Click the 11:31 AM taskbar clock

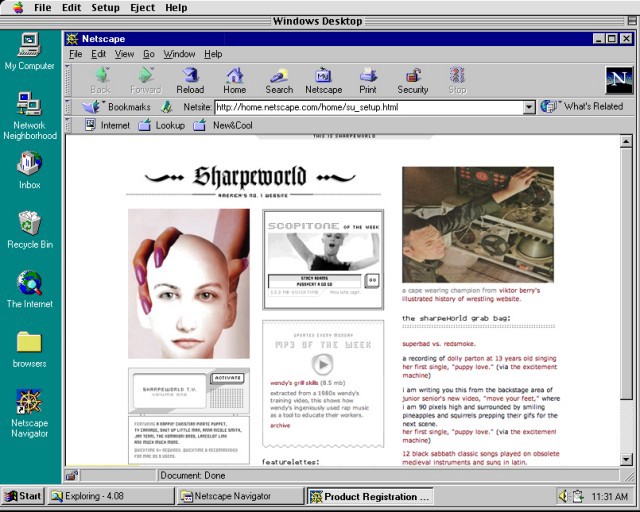[610, 496]
